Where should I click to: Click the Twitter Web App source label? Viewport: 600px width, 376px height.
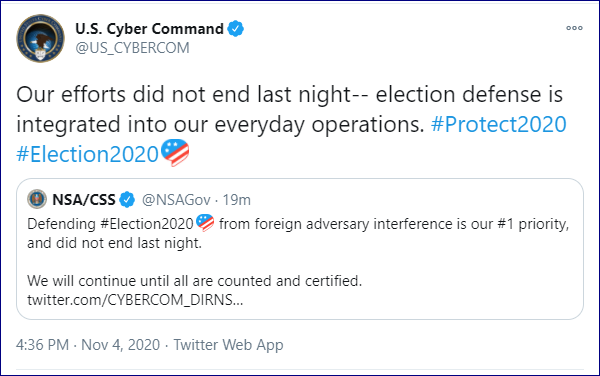coord(228,345)
